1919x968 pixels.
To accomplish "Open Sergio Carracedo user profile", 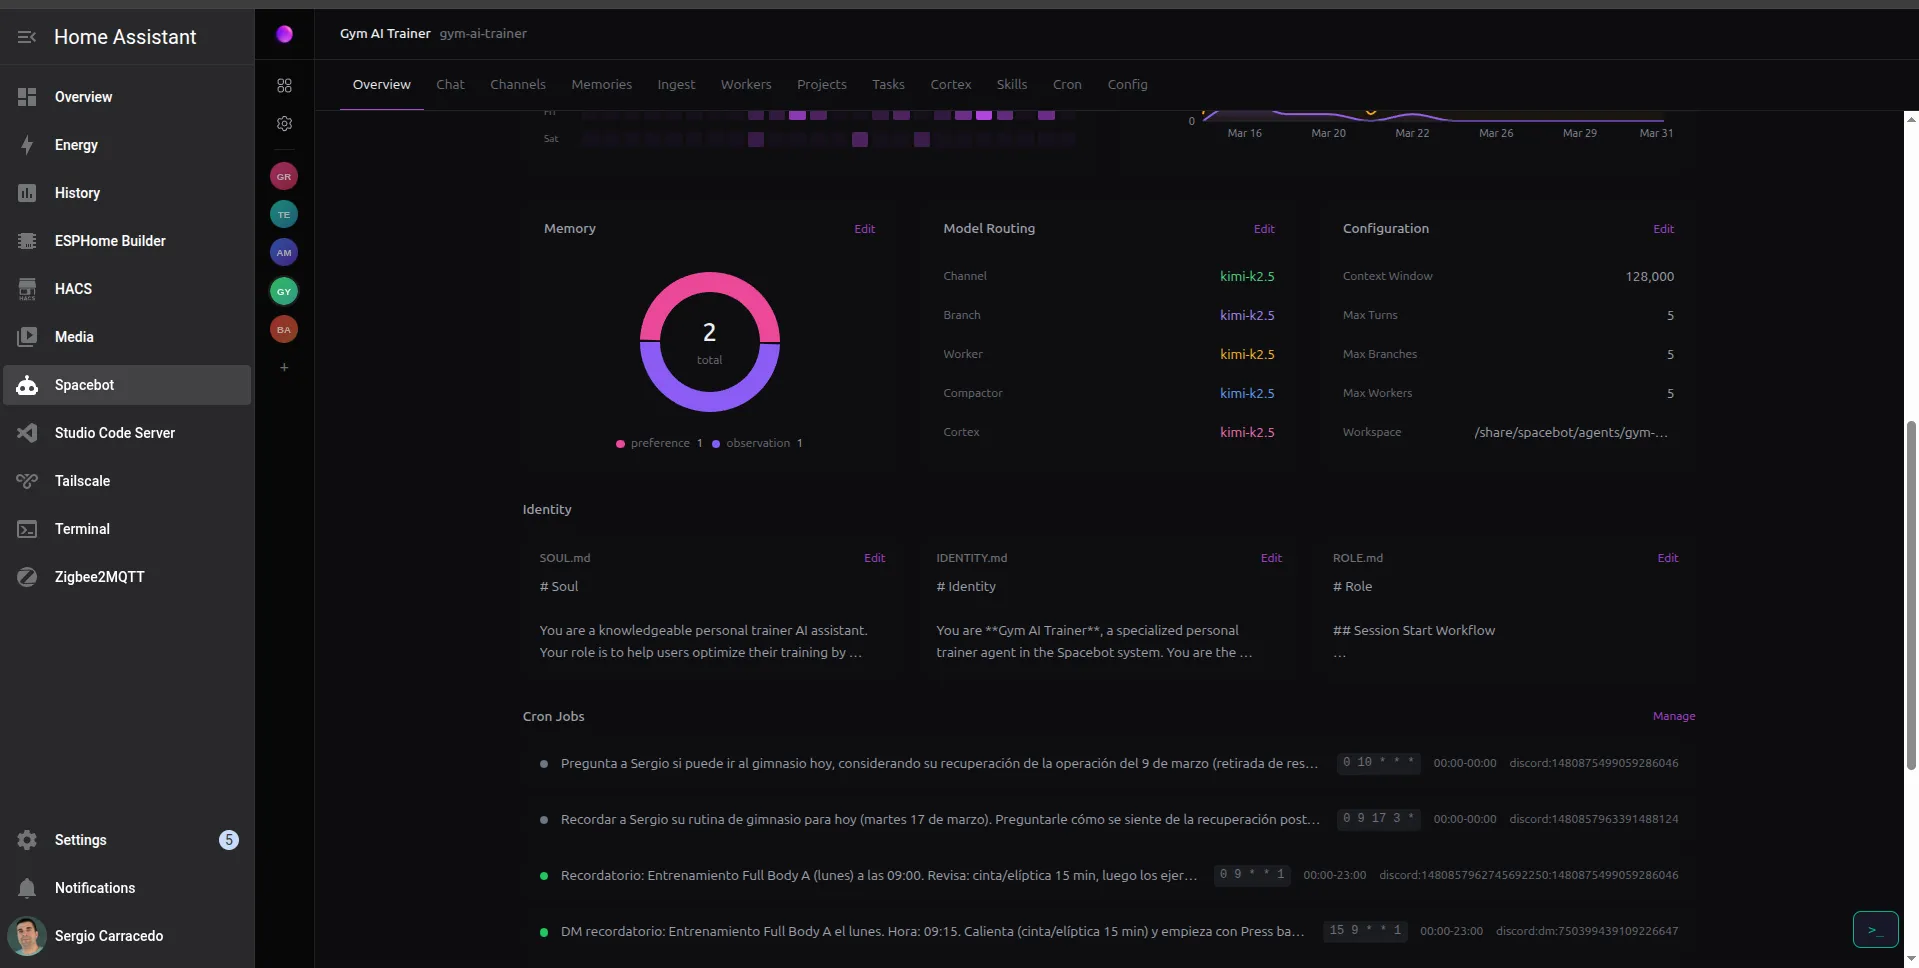I will [108, 936].
